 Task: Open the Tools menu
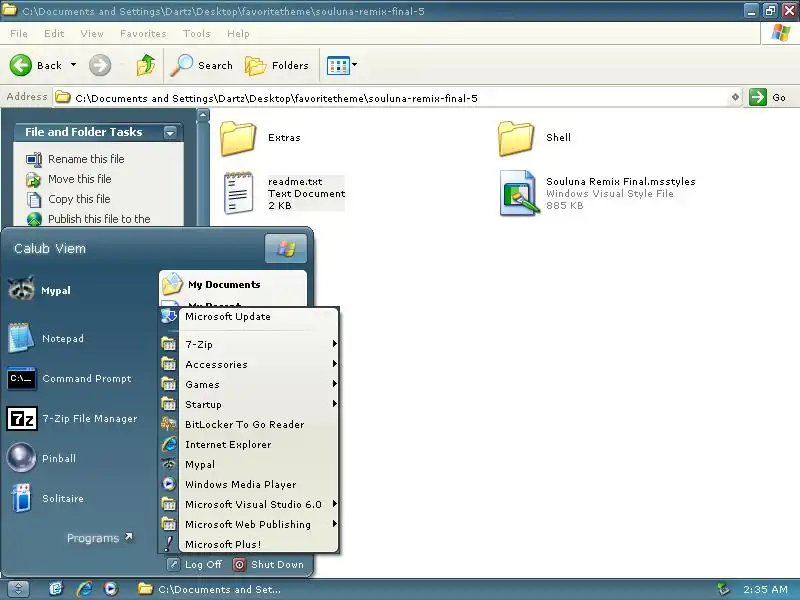[x=196, y=34]
